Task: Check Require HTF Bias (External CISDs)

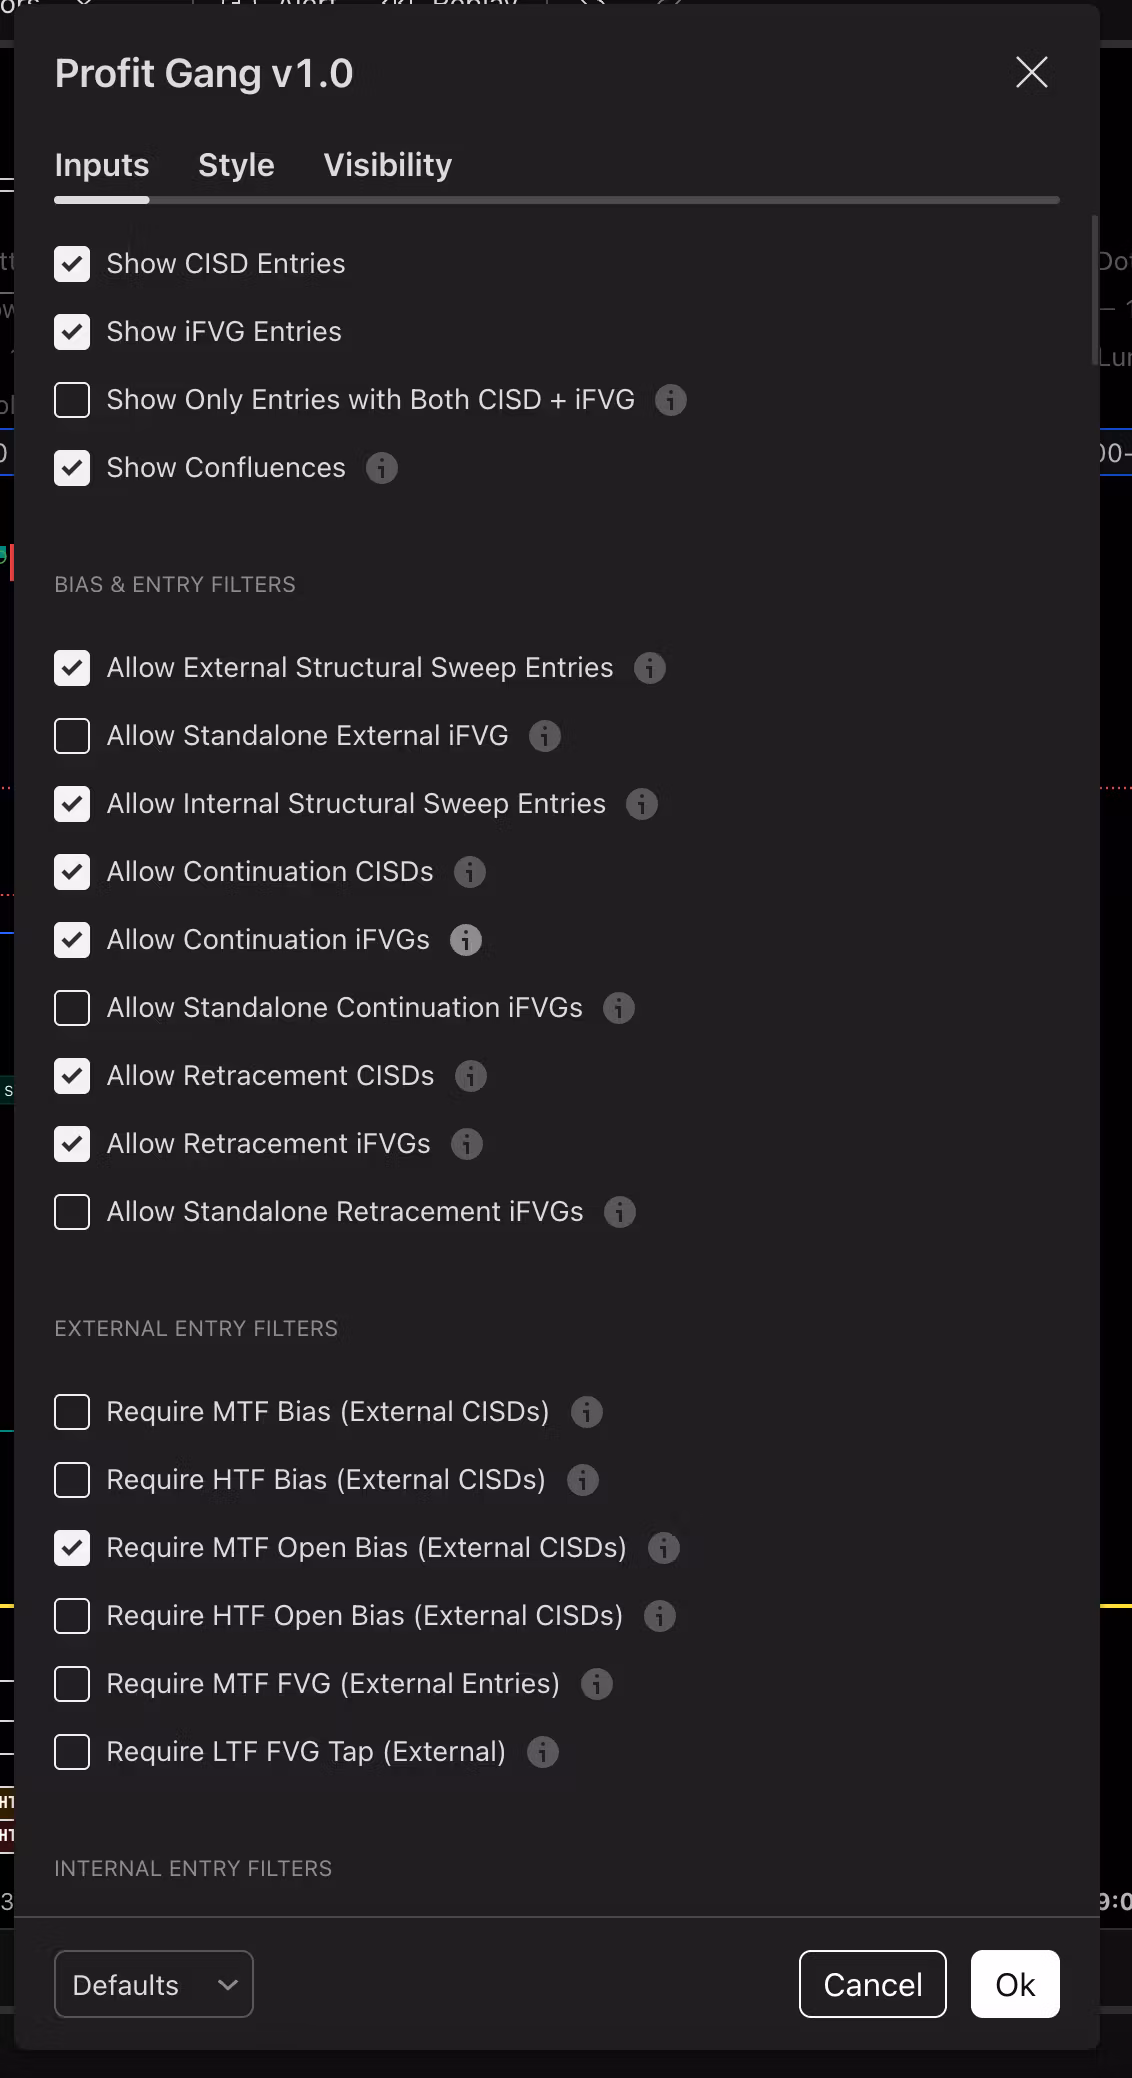Action: pyautogui.click(x=72, y=1480)
